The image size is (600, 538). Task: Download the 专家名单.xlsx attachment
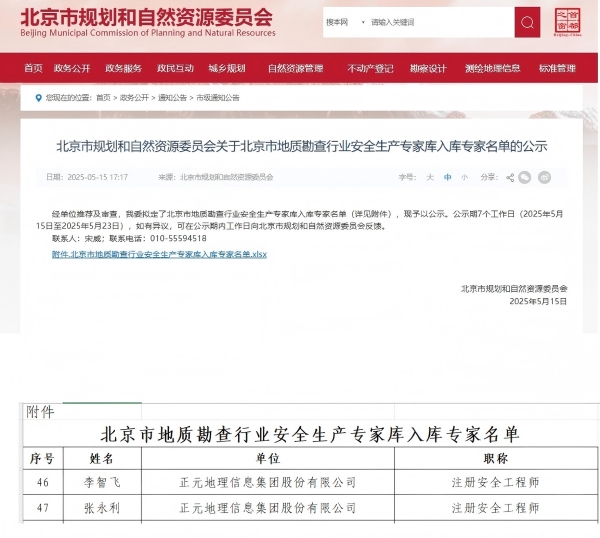click(x=159, y=255)
